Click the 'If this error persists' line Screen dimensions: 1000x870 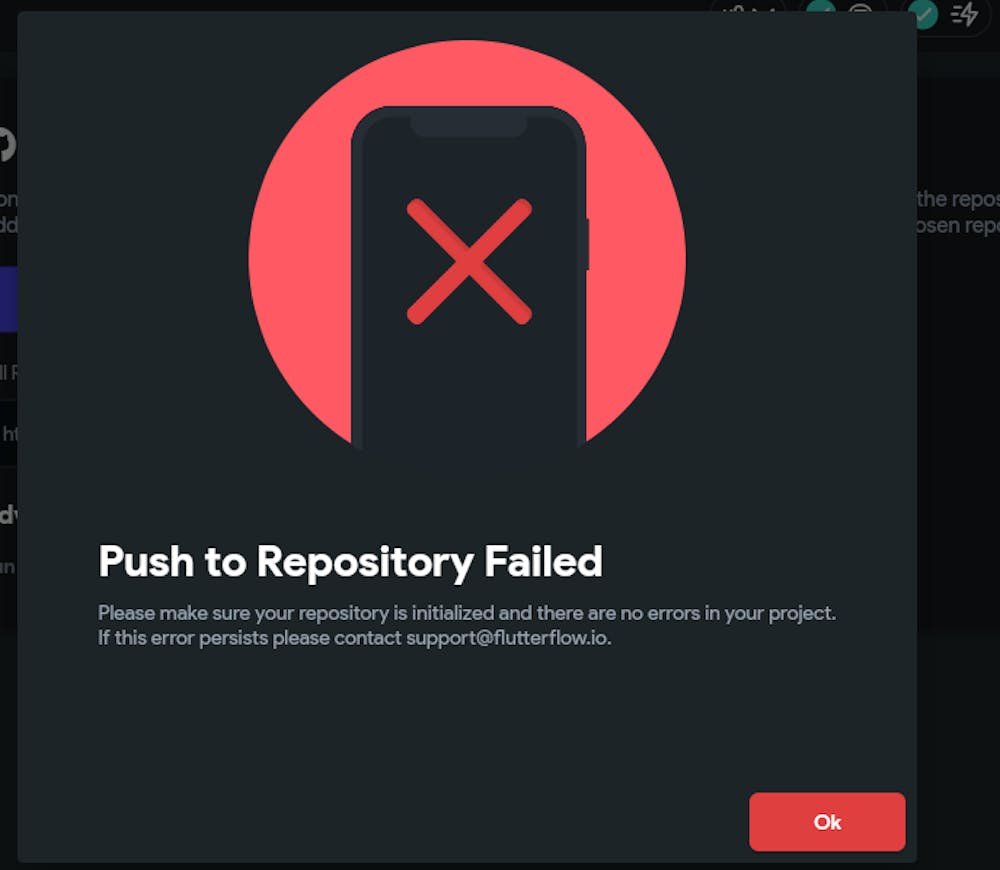[354, 638]
